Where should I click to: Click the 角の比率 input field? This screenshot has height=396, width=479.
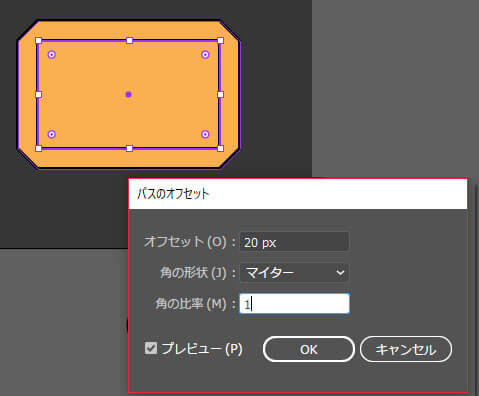295,304
